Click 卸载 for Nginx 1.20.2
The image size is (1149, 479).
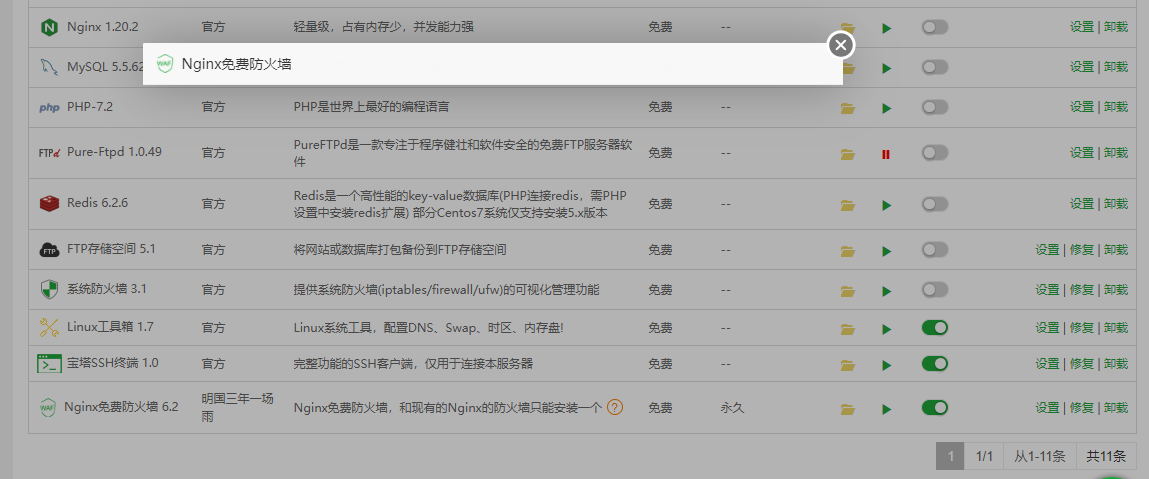click(x=1115, y=27)
